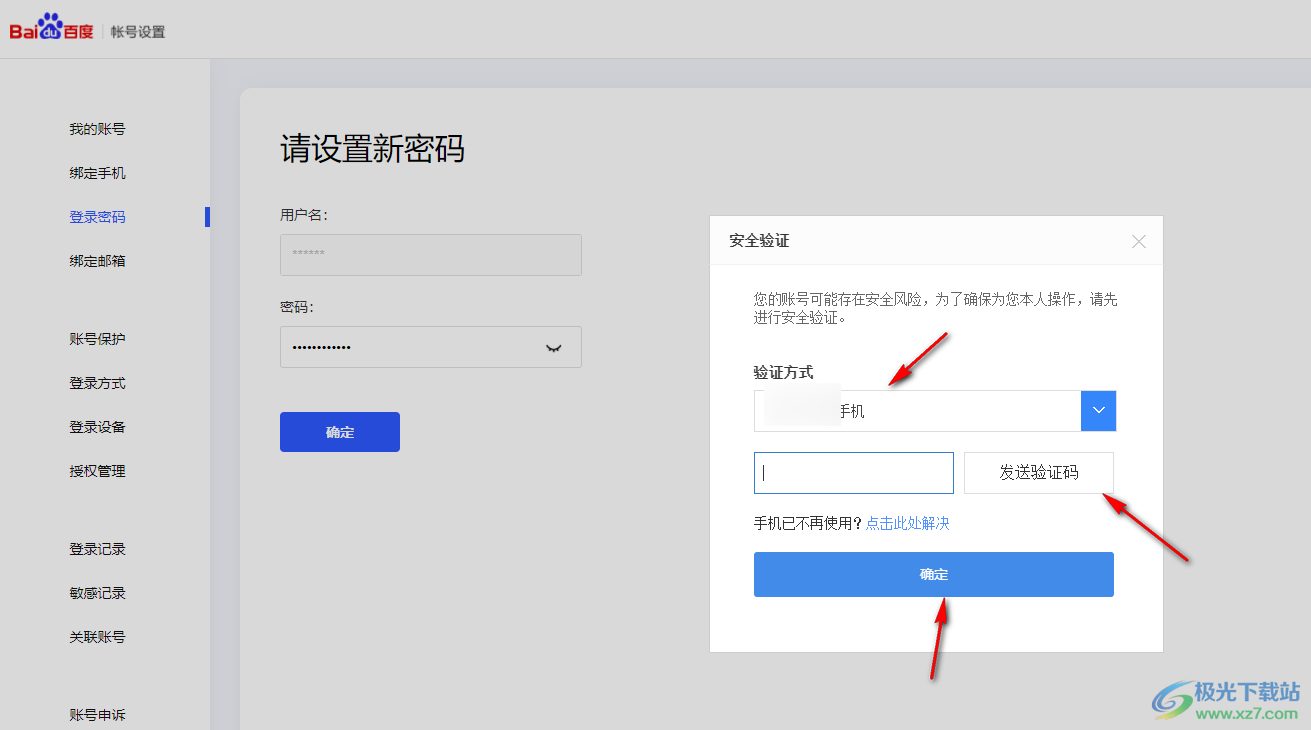1311x730 pixels.
Task: Open 账号保护 sidebar item
Action: [x=97, y=339]
